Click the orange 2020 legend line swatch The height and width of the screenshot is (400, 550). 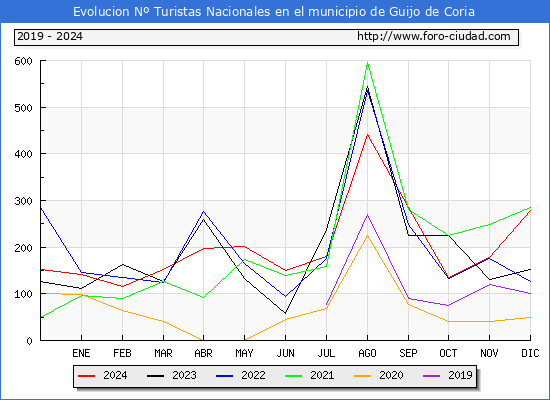(x=362, y=376)
